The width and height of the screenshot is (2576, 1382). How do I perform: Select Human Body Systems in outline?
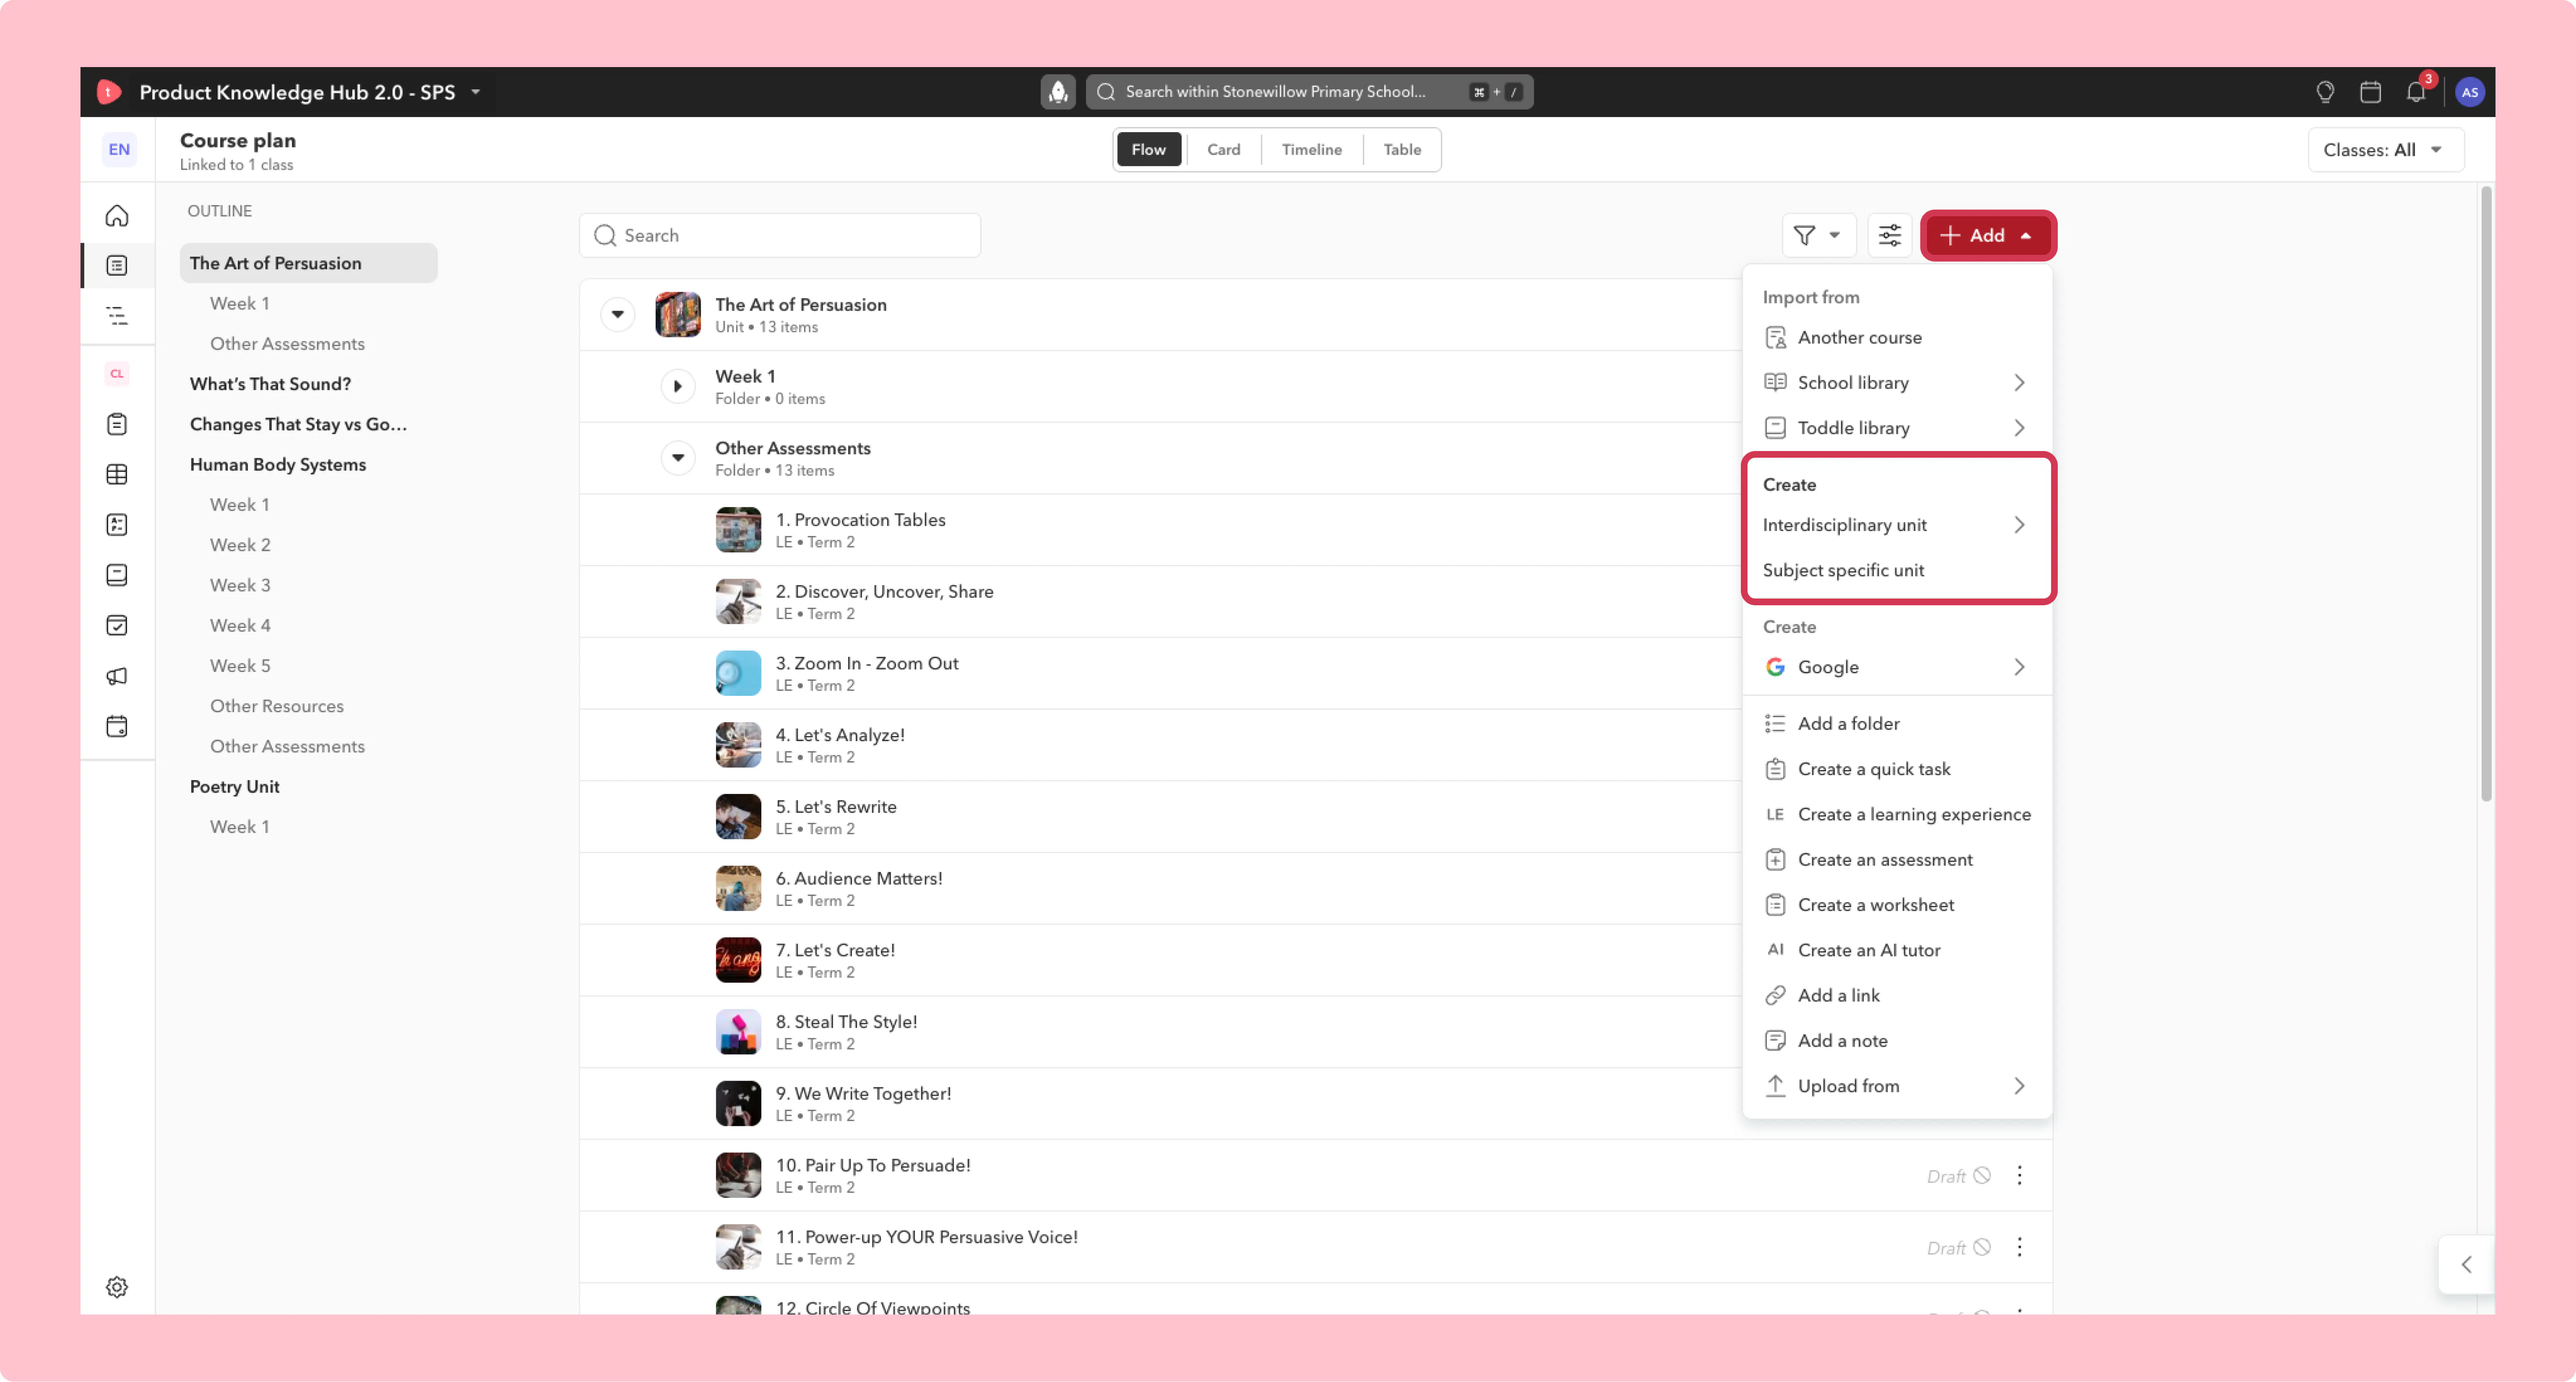click(278, 465)
